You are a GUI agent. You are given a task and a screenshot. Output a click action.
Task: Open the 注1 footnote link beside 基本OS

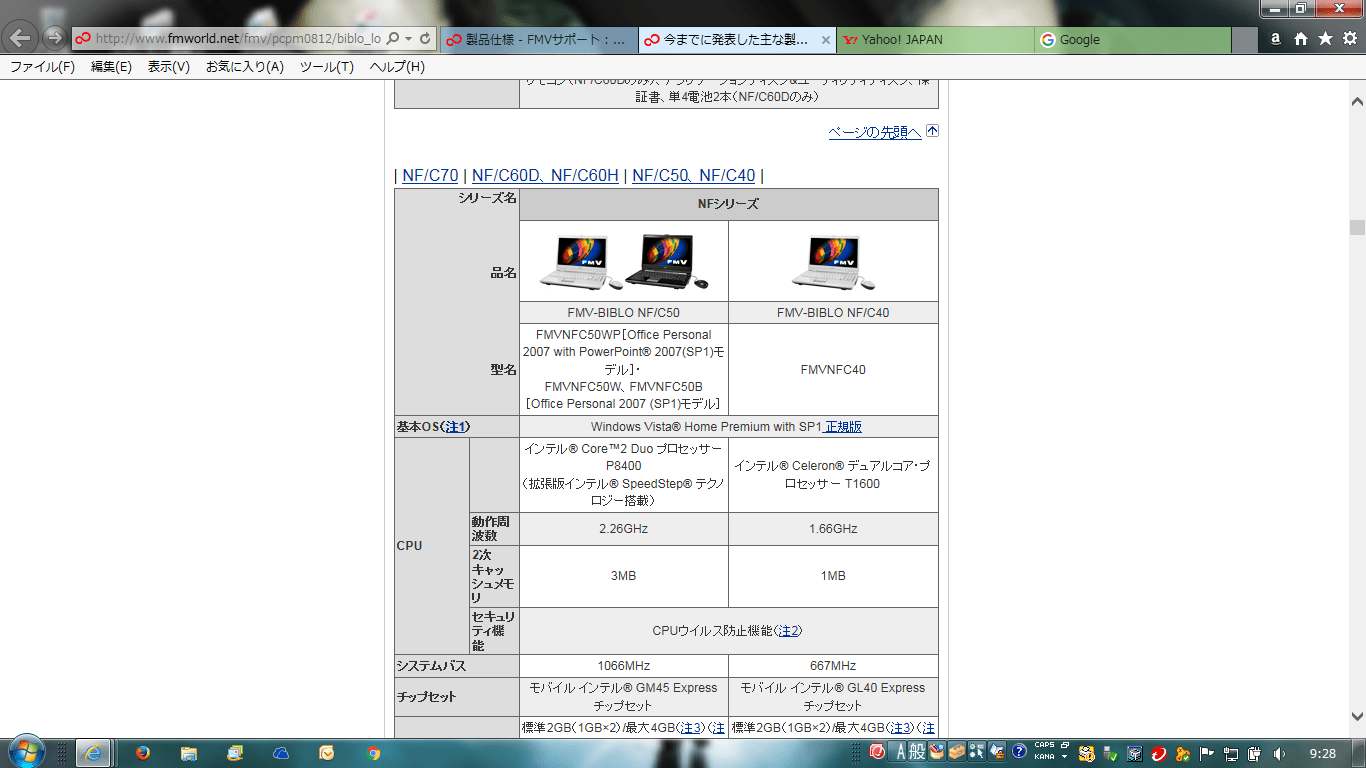(455, 427)
